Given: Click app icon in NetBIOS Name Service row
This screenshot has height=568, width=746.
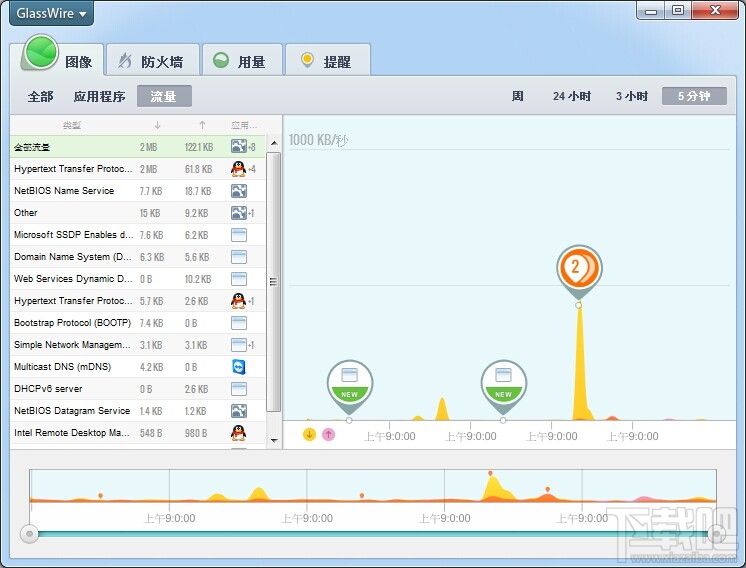Looking at the screenshot, I should (x=239, y=191).
